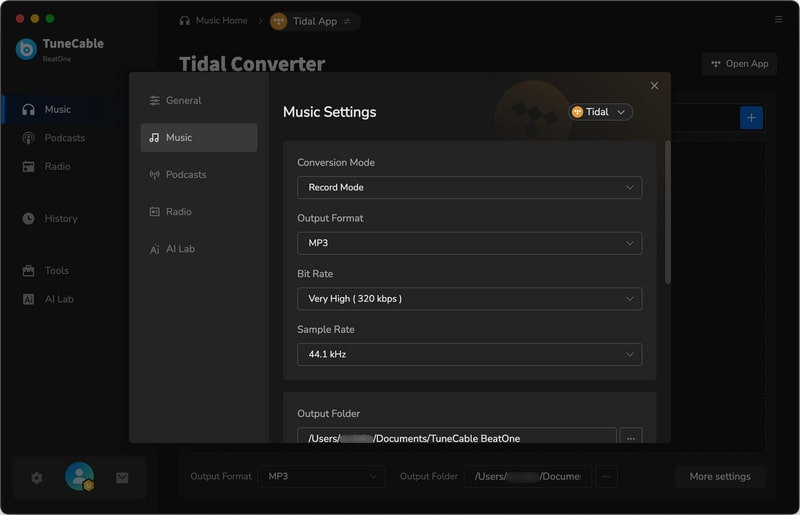This screenshot has height=515, width=800.
Task: Click the settings dialog scrollbar
Action: 667,212
